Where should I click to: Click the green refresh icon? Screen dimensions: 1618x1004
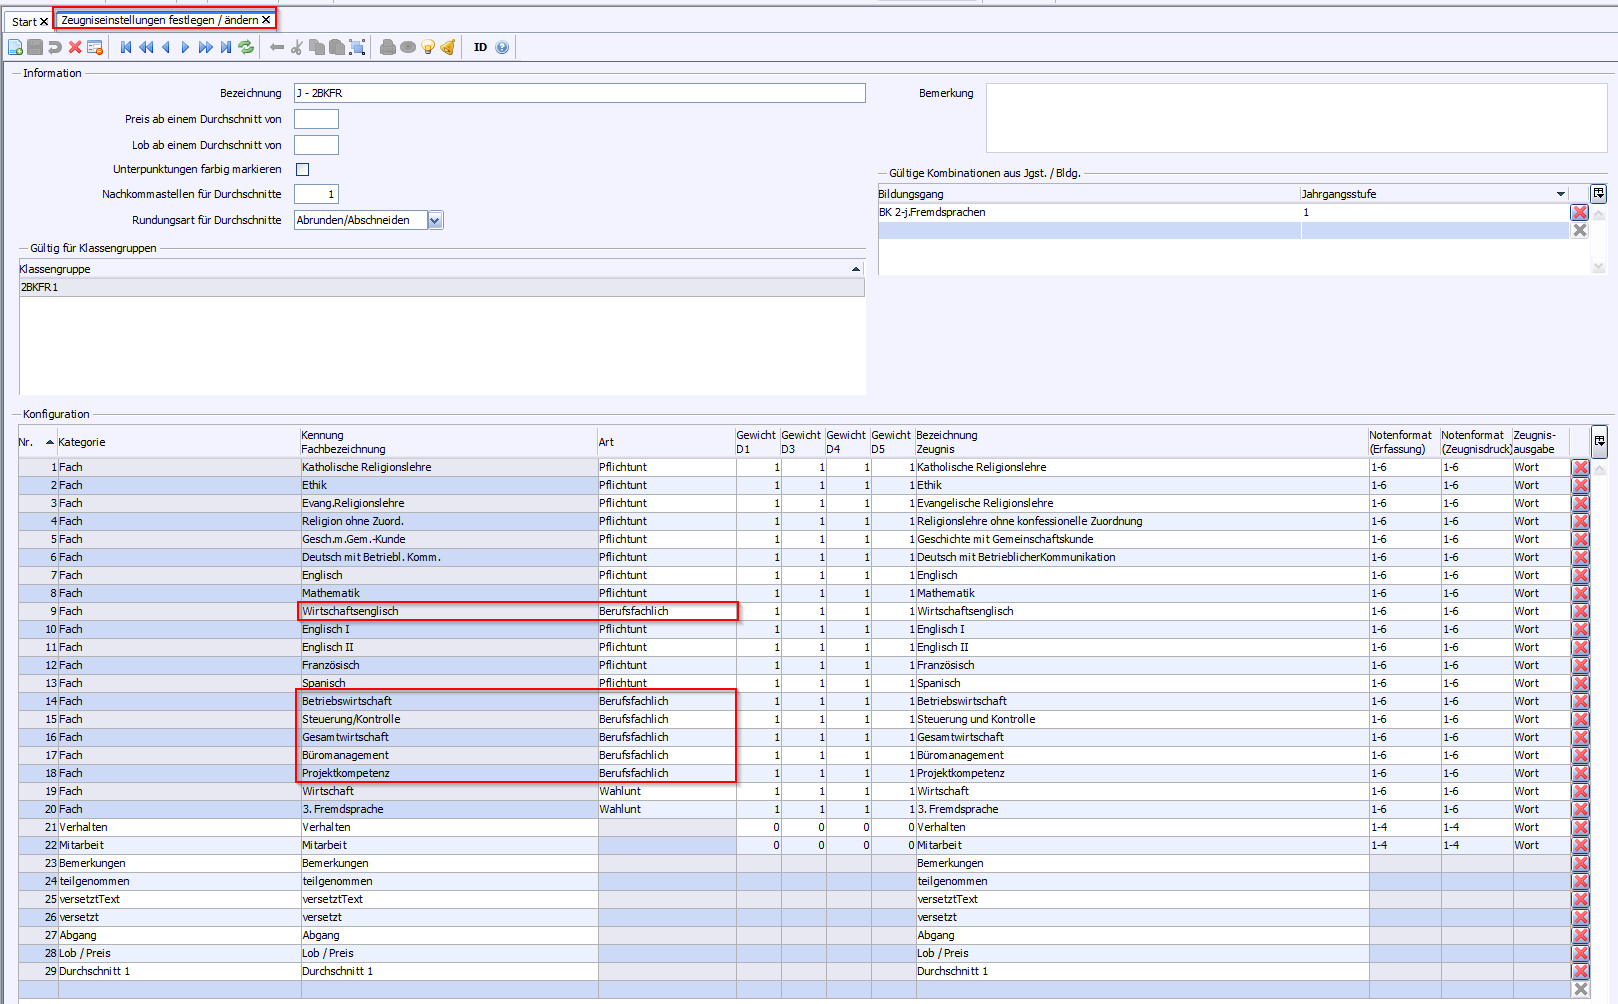246,47
